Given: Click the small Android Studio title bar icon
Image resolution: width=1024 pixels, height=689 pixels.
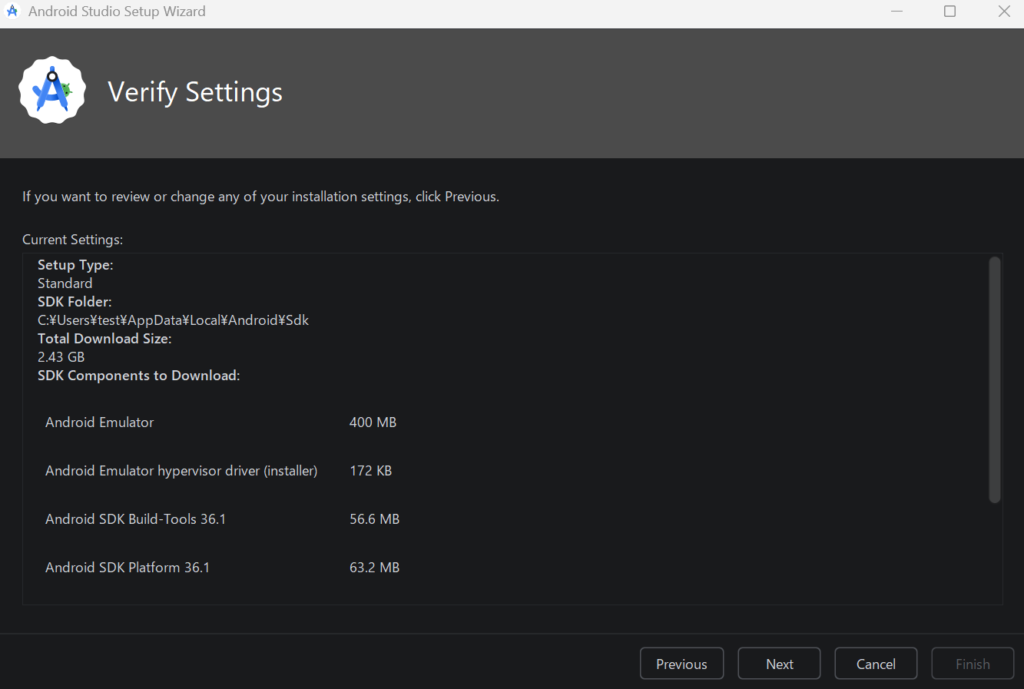Looking at the screenshot, I should [13, 12].
